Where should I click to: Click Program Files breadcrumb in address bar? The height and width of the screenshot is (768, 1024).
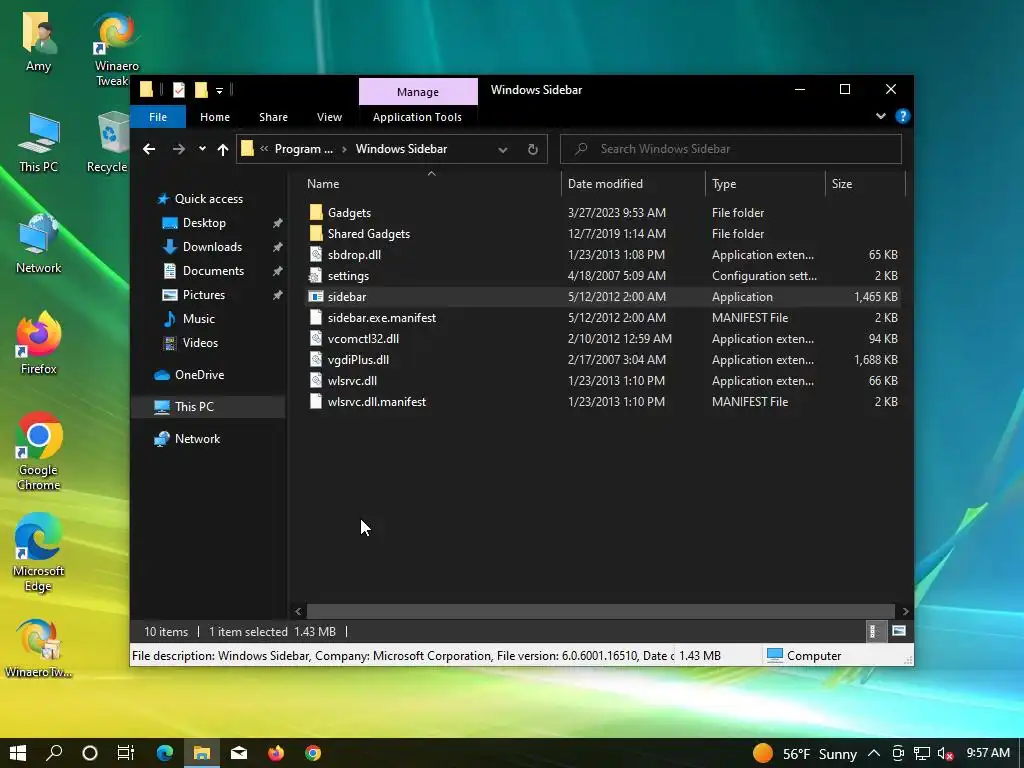point(304,149)
